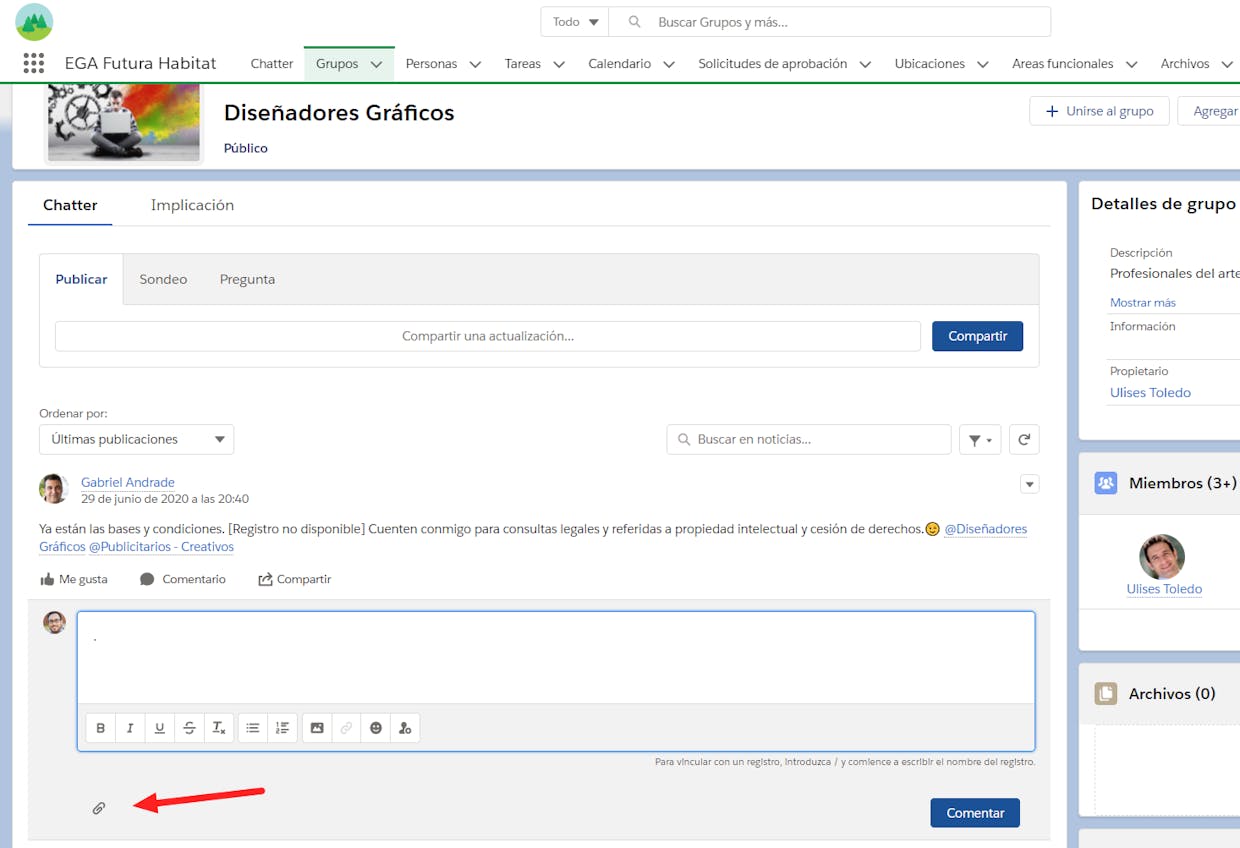
Task: Click the post date 29 de junio de 2020
Action: click(x=165, y=498)
